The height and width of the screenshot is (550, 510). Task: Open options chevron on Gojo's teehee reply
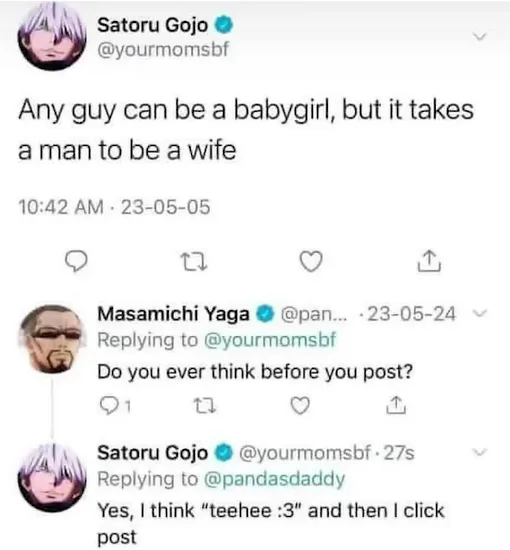(479, 452)
